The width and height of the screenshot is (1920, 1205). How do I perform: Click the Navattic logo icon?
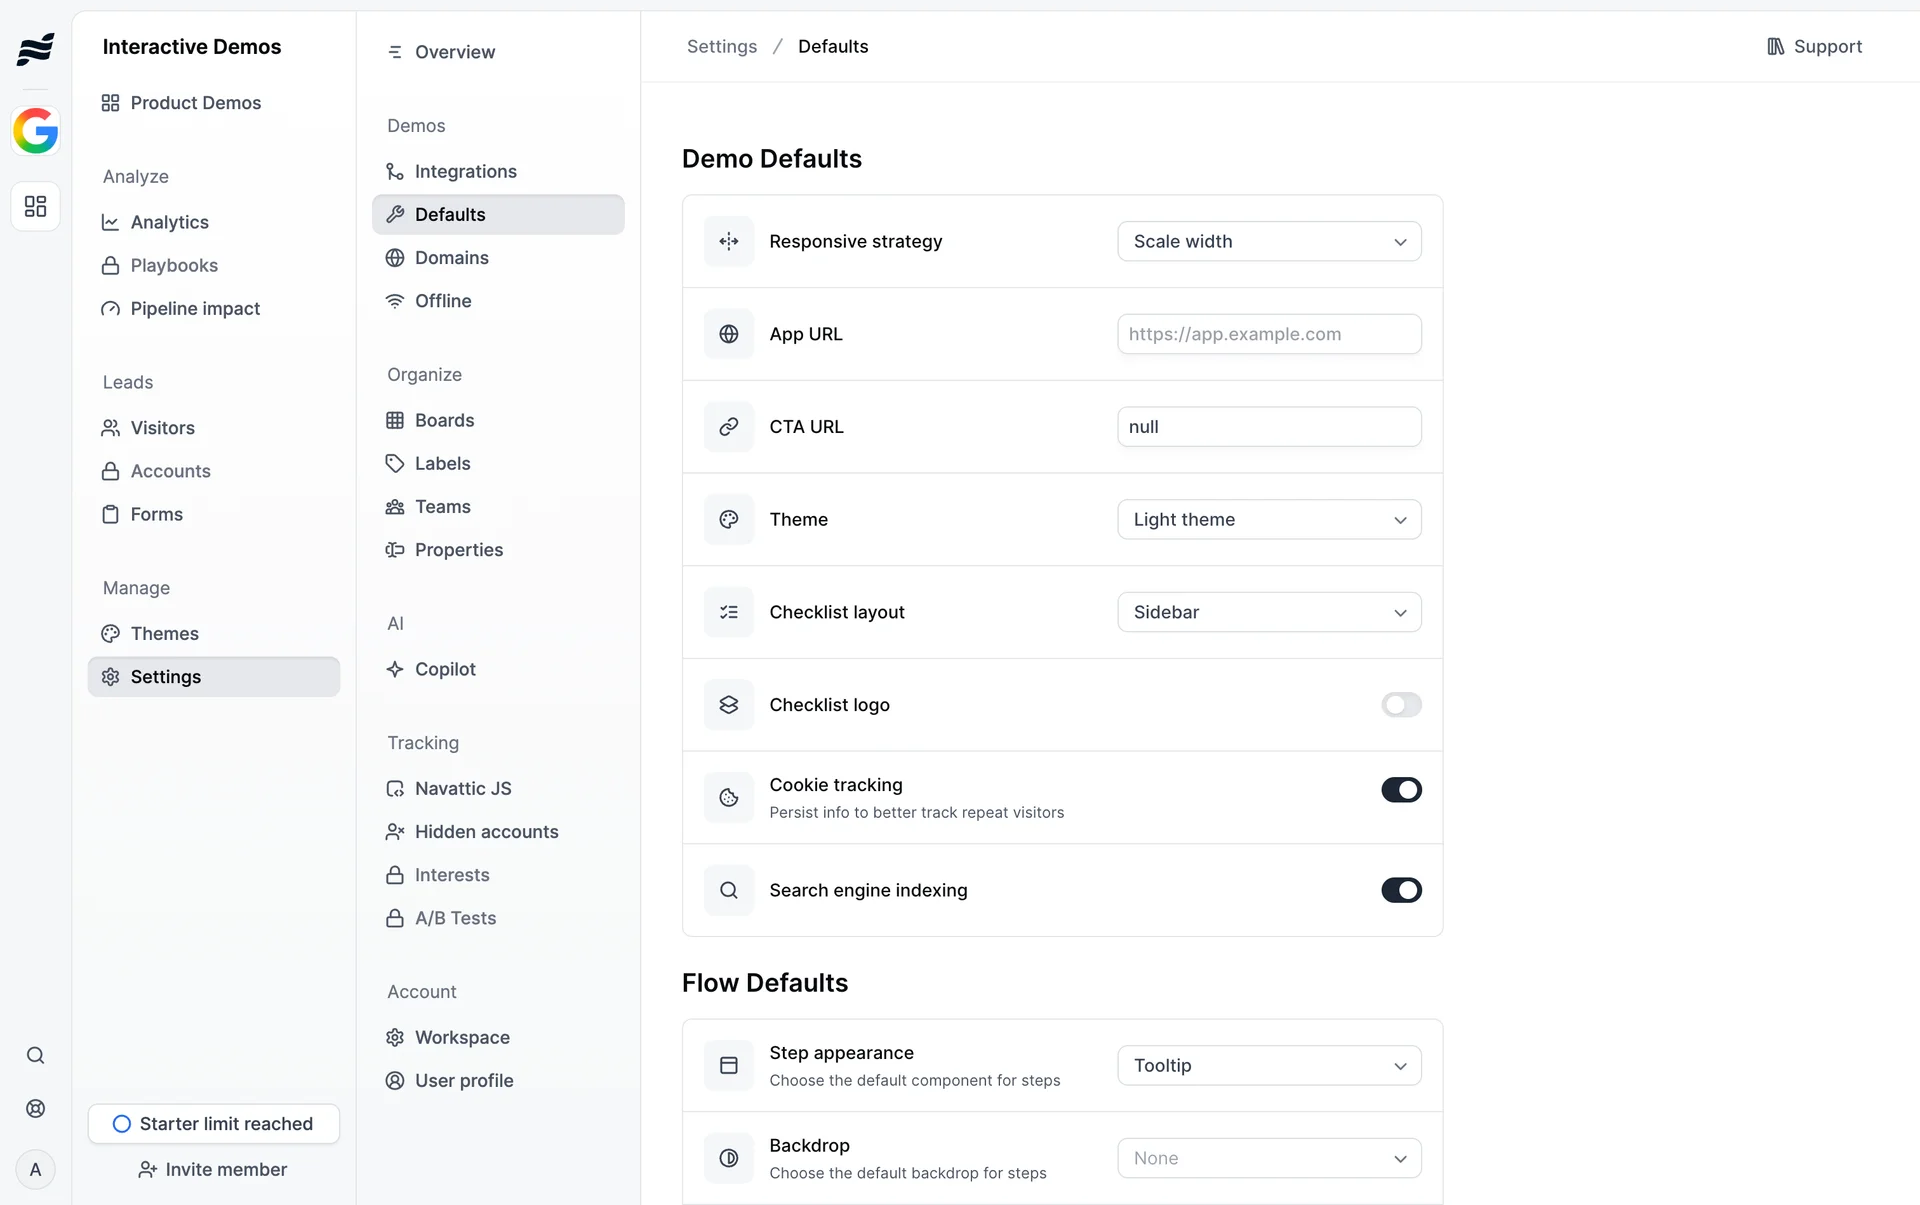(36, 48)
